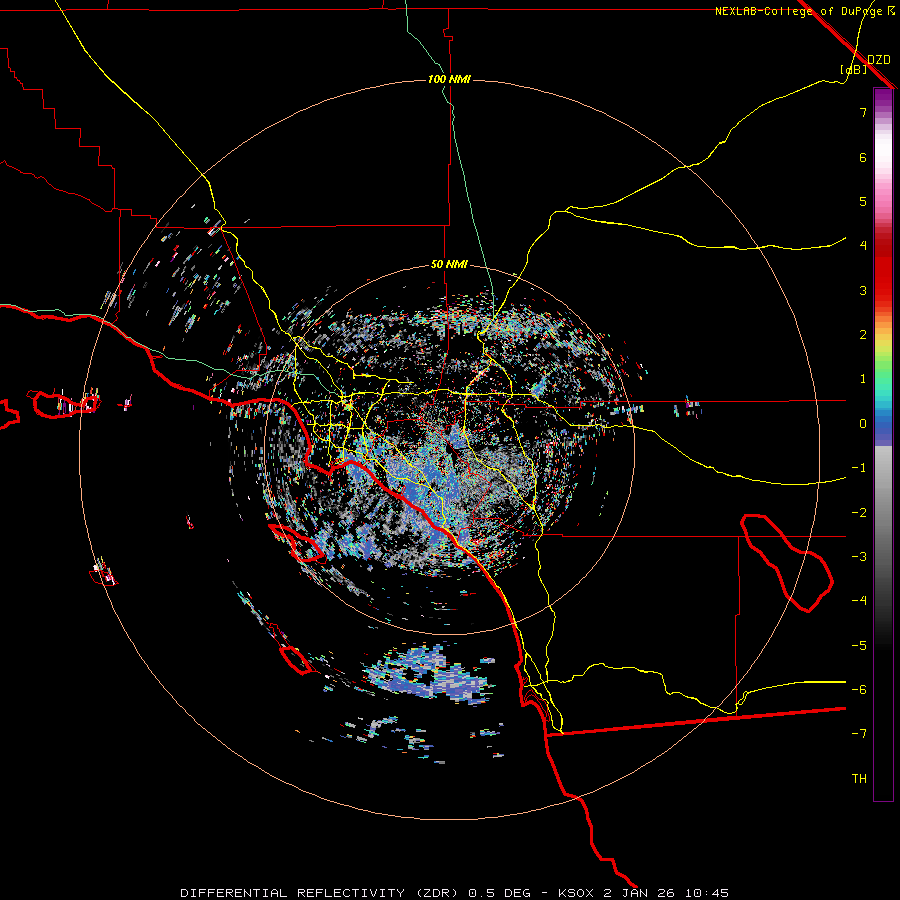Click the '2 JAN 26 10:45' timestamp
Image resolution: width=900 pixels, height=900 pixels.
[666, 893]
